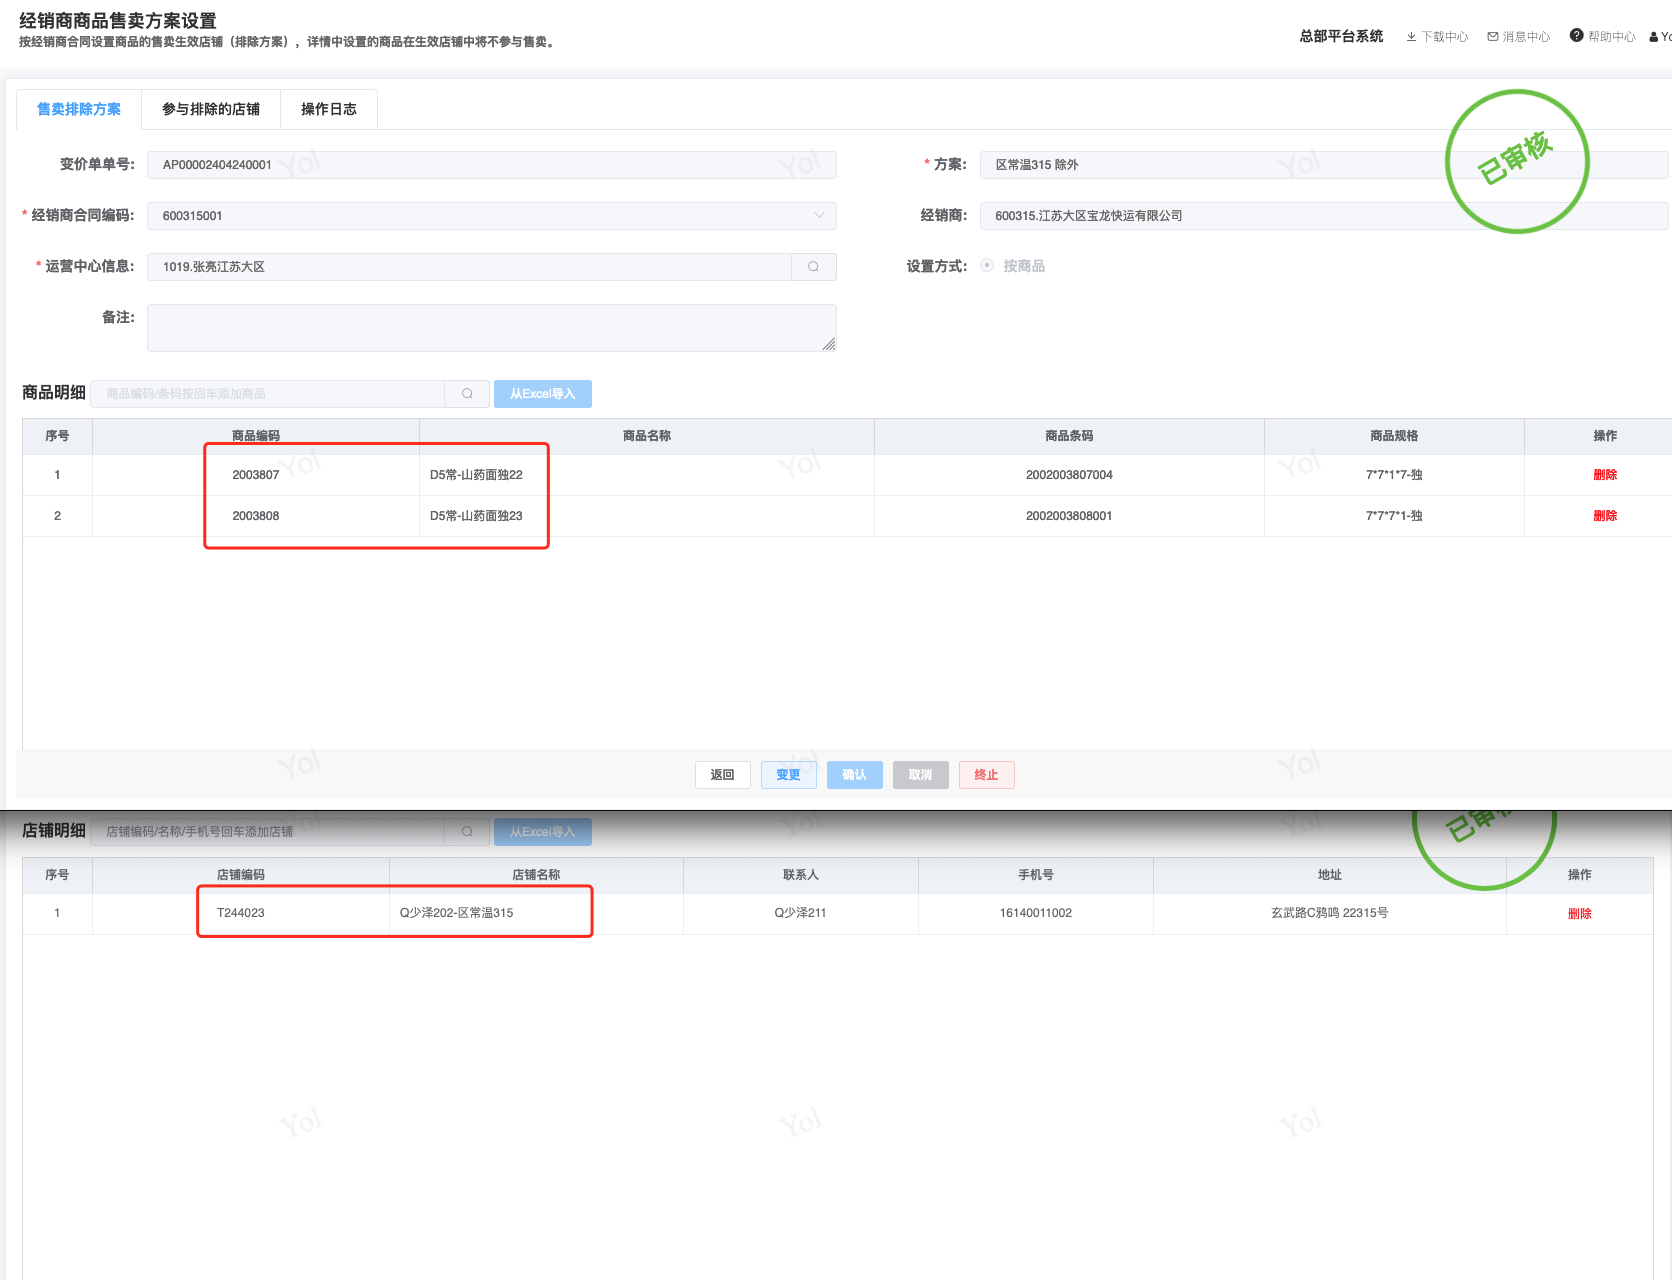
Task: Click the 确认 button
Action: point(855,775)
